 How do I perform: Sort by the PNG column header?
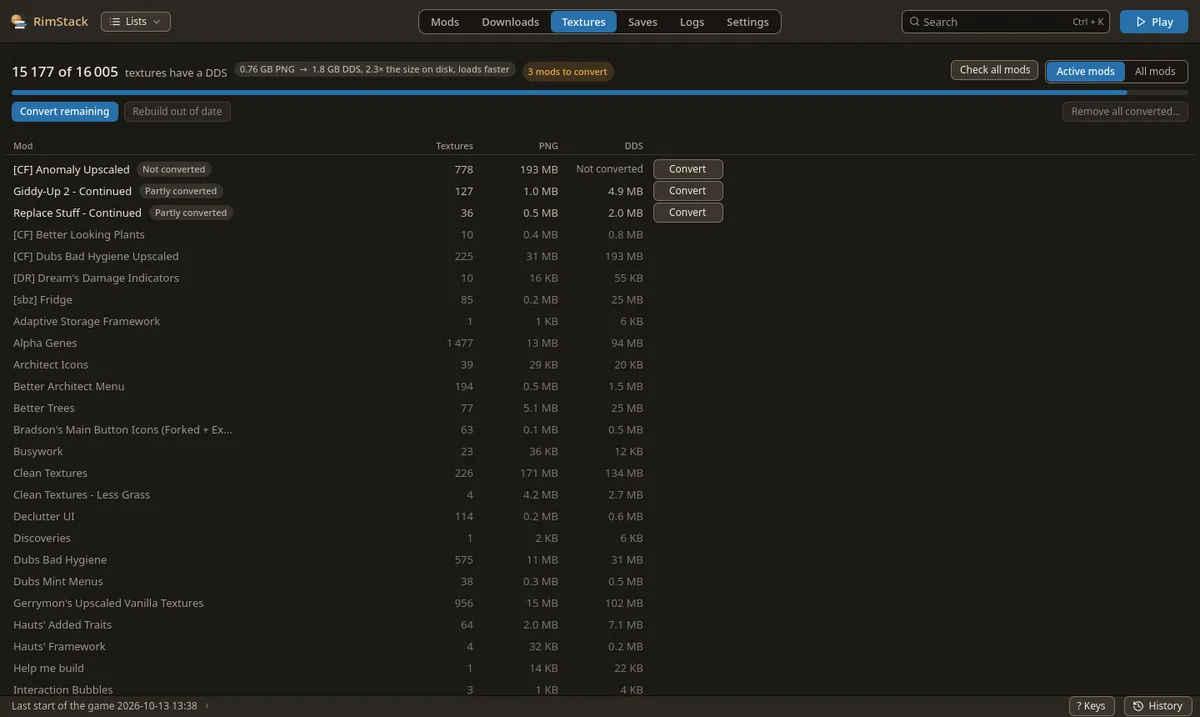coord(548,146)
